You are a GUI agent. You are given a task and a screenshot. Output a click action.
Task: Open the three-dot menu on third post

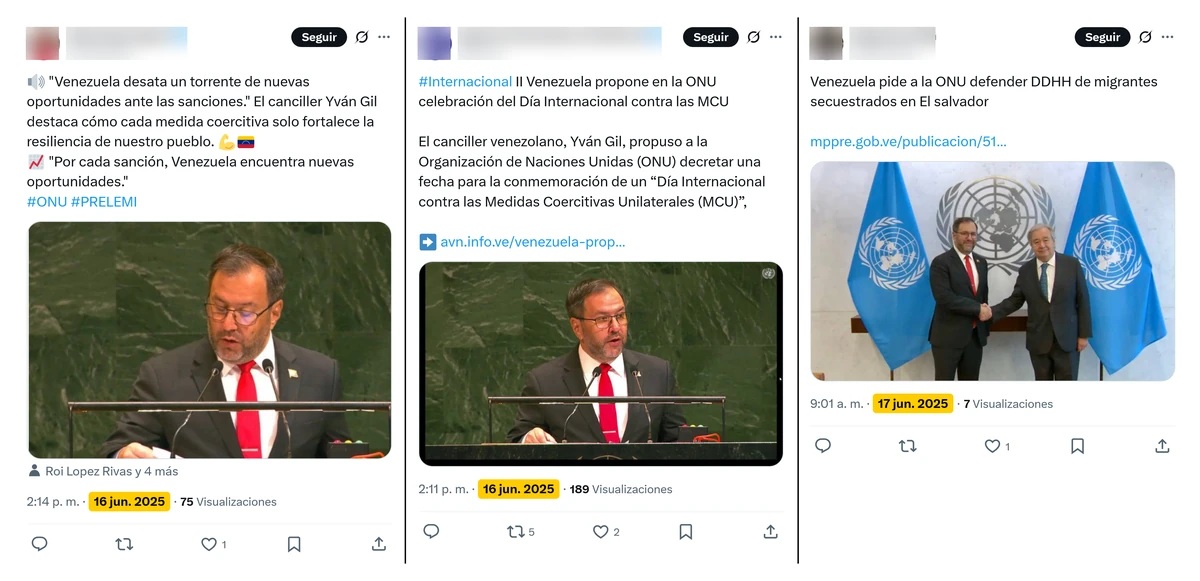coord(1168,37)
